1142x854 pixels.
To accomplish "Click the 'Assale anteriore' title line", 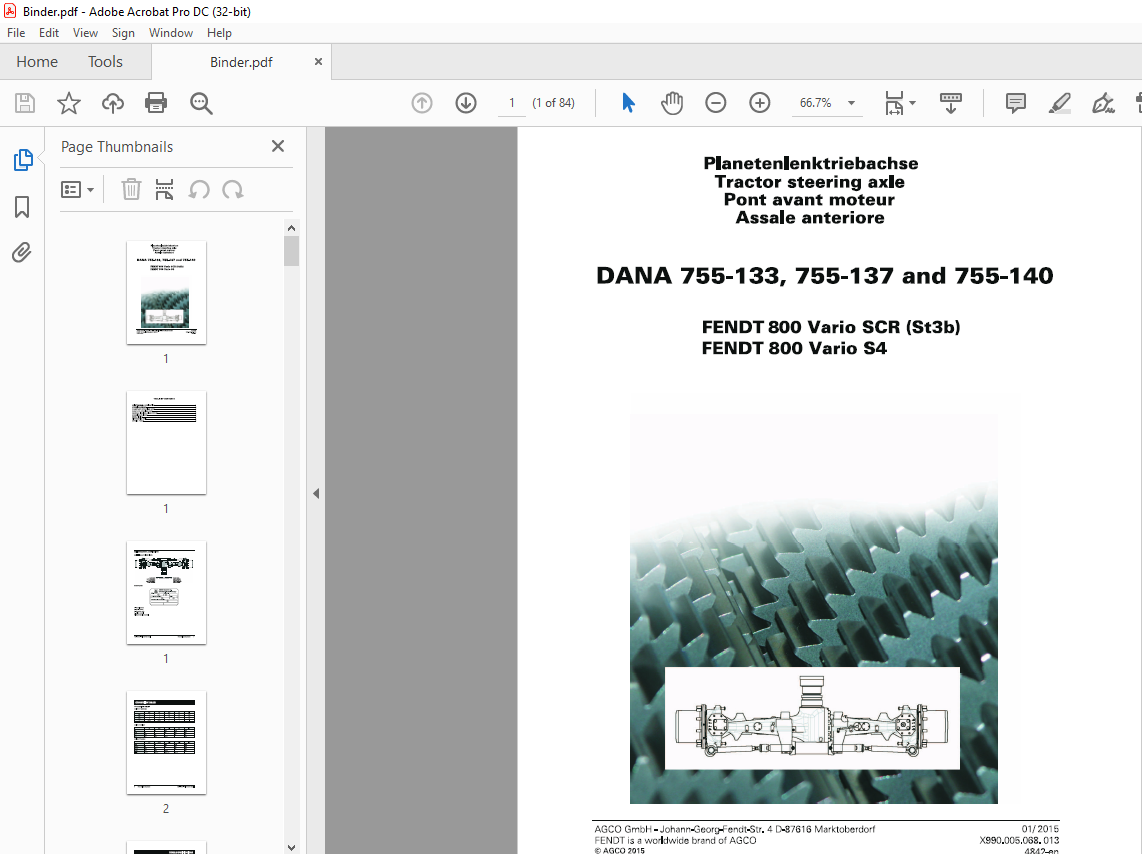I will point(810,218).
